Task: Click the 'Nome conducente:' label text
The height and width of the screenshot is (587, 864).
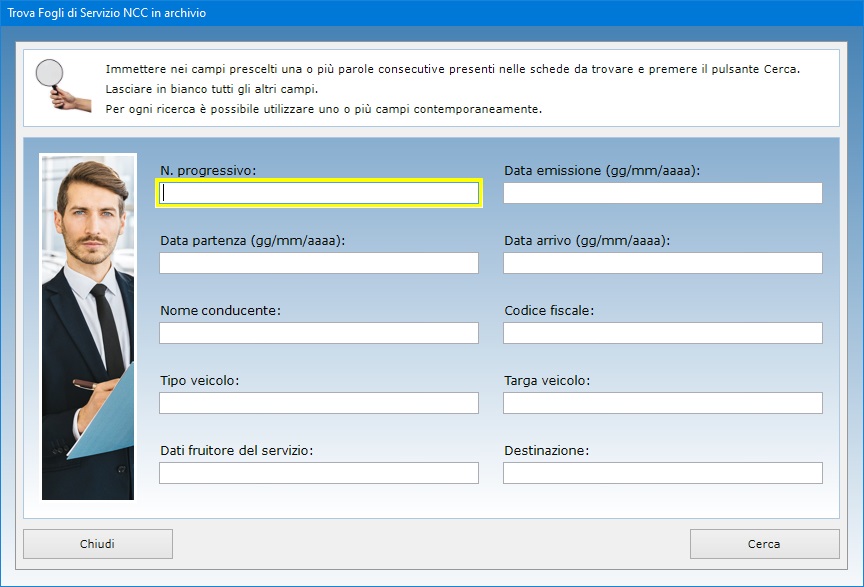Action: point(220,311)
